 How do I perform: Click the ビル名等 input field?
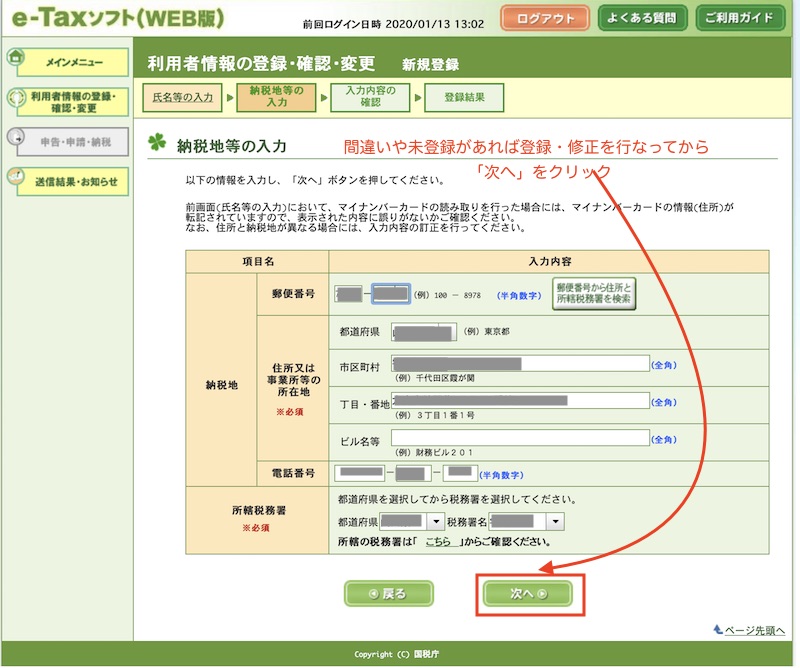coord(520,438)
